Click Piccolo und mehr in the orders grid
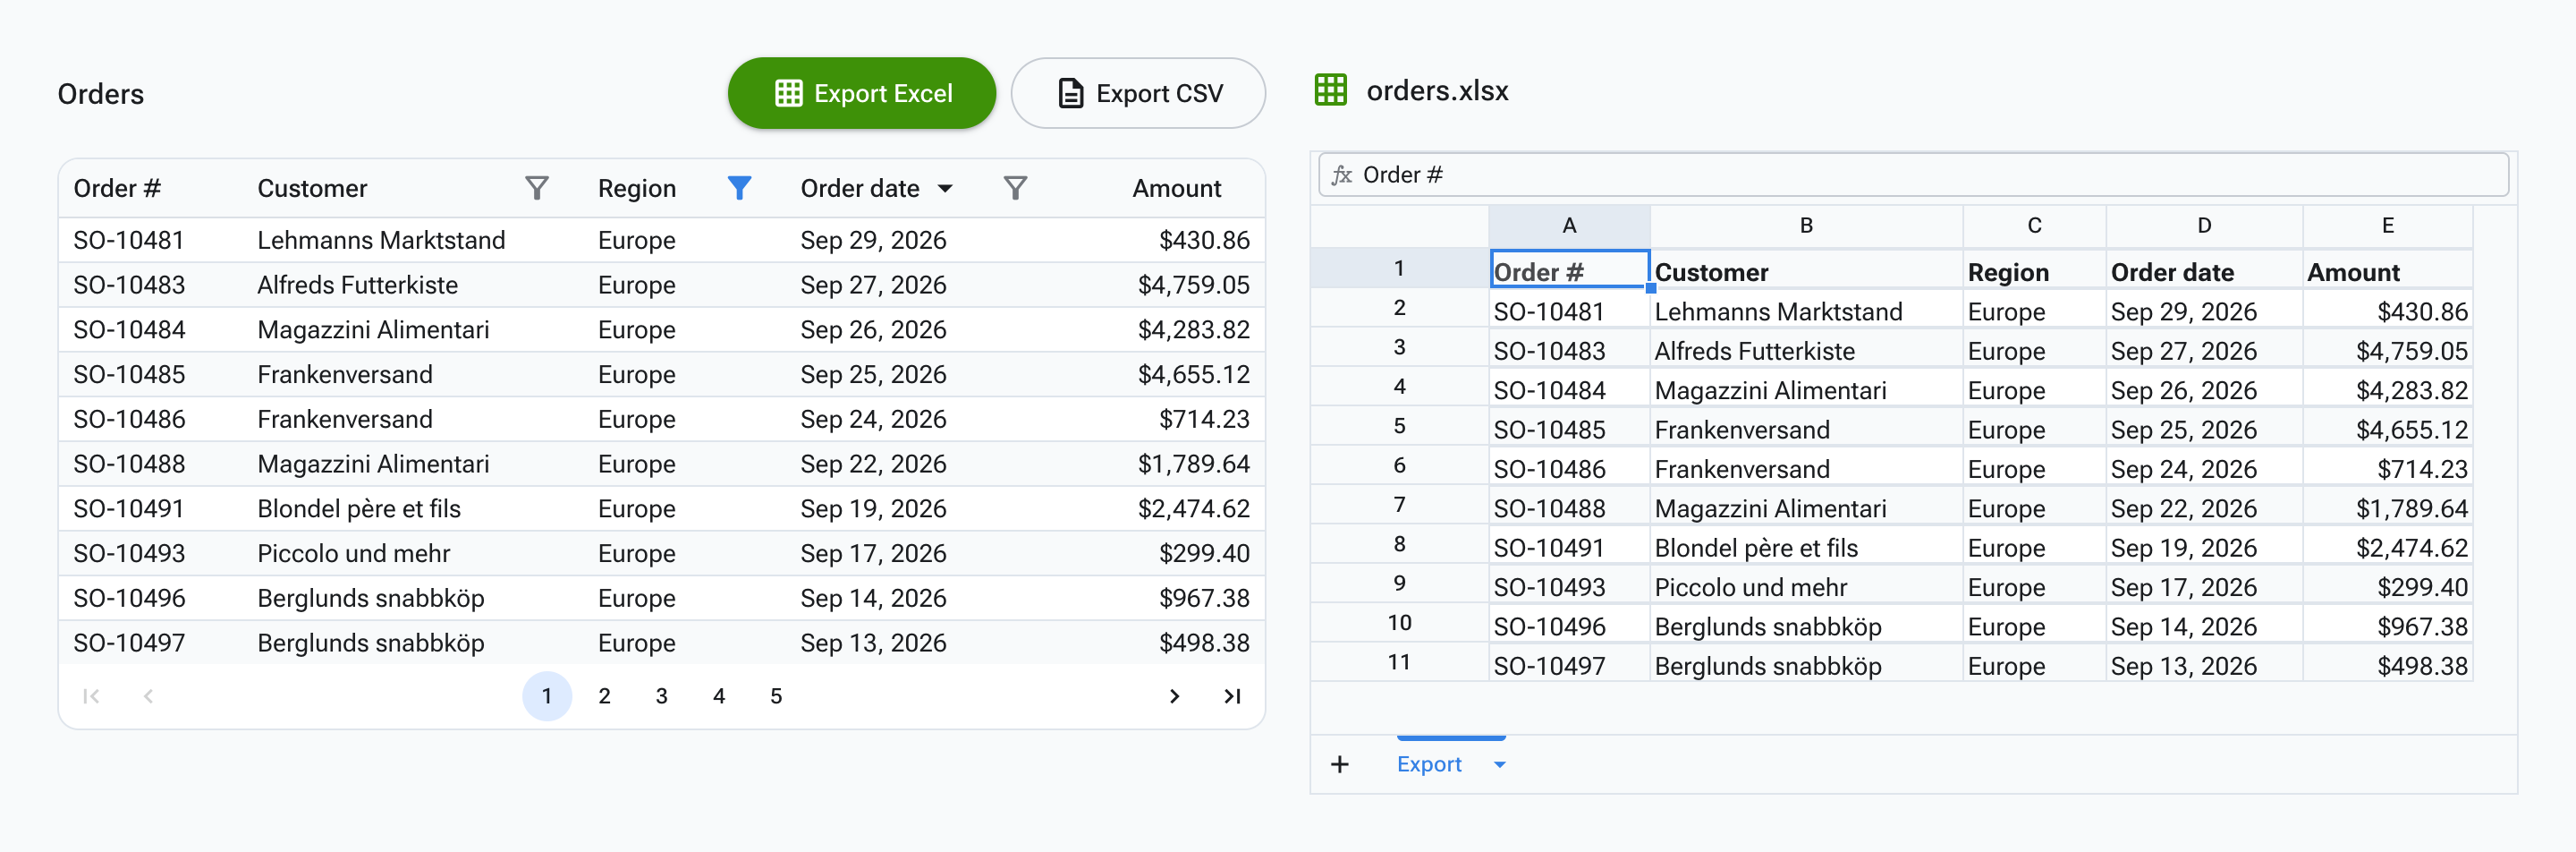The width and height of the screenshot is (2576, 852). coord(354,554)
